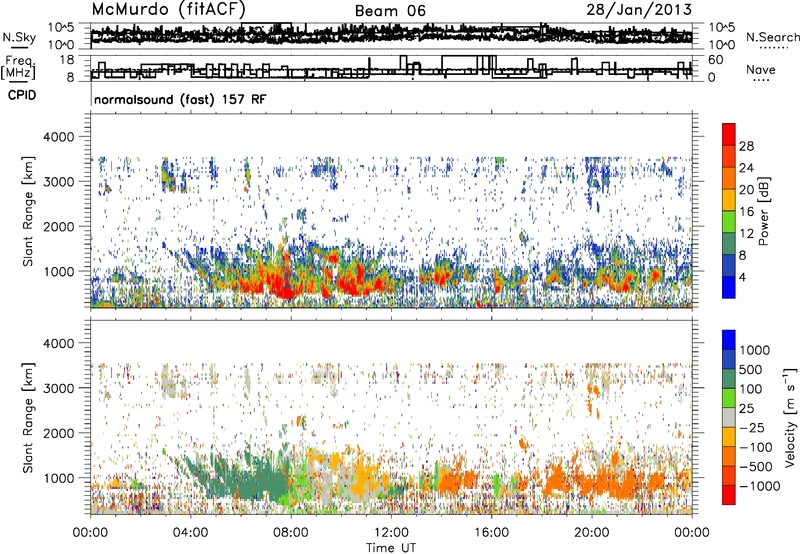
Task: Click the 'CPID' label
Action: tap(22, 95)
